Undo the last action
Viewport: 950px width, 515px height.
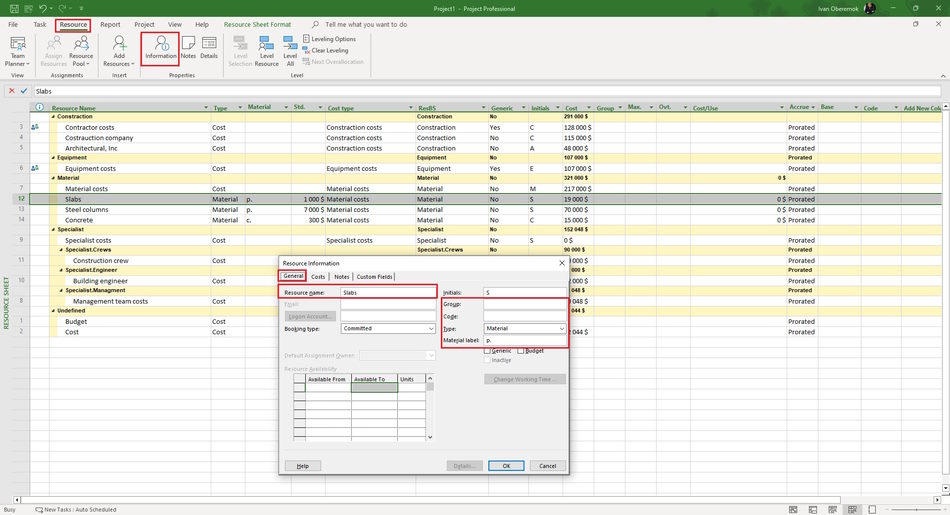pos(43,8)
